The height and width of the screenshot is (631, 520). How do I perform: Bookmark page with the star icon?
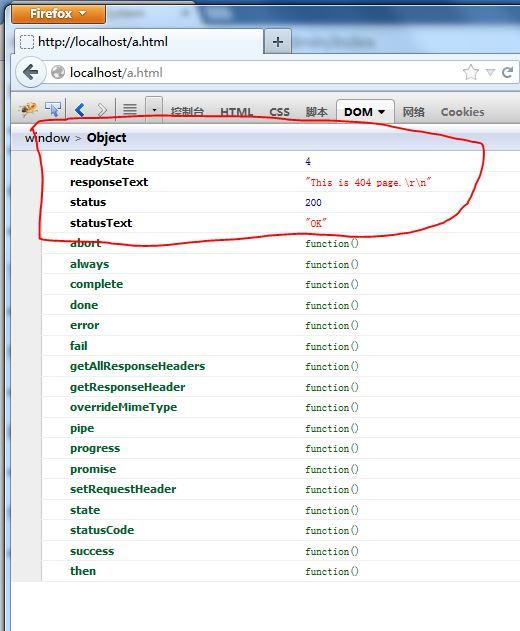coord(470,72)
